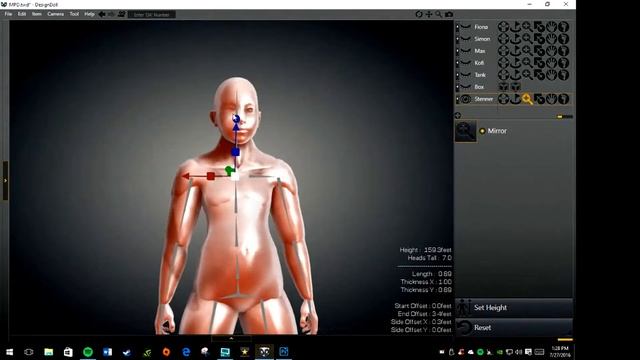Select the head tag for Simon
Image resolution: width=640 pixels, height=360 pixels.
pyautogui.click(x=563, y=39)
